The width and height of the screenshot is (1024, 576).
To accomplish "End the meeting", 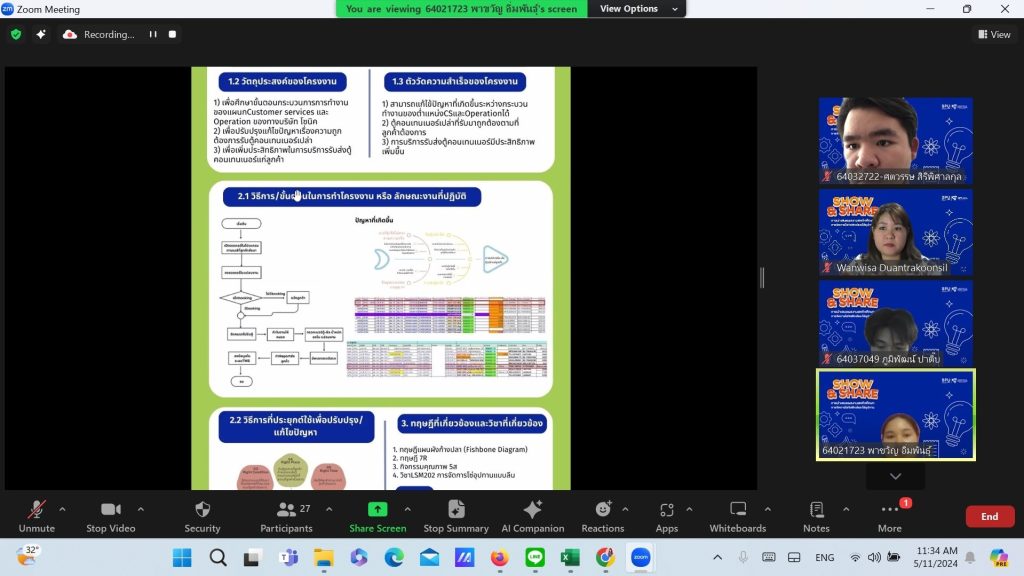I will click(990, 517).
